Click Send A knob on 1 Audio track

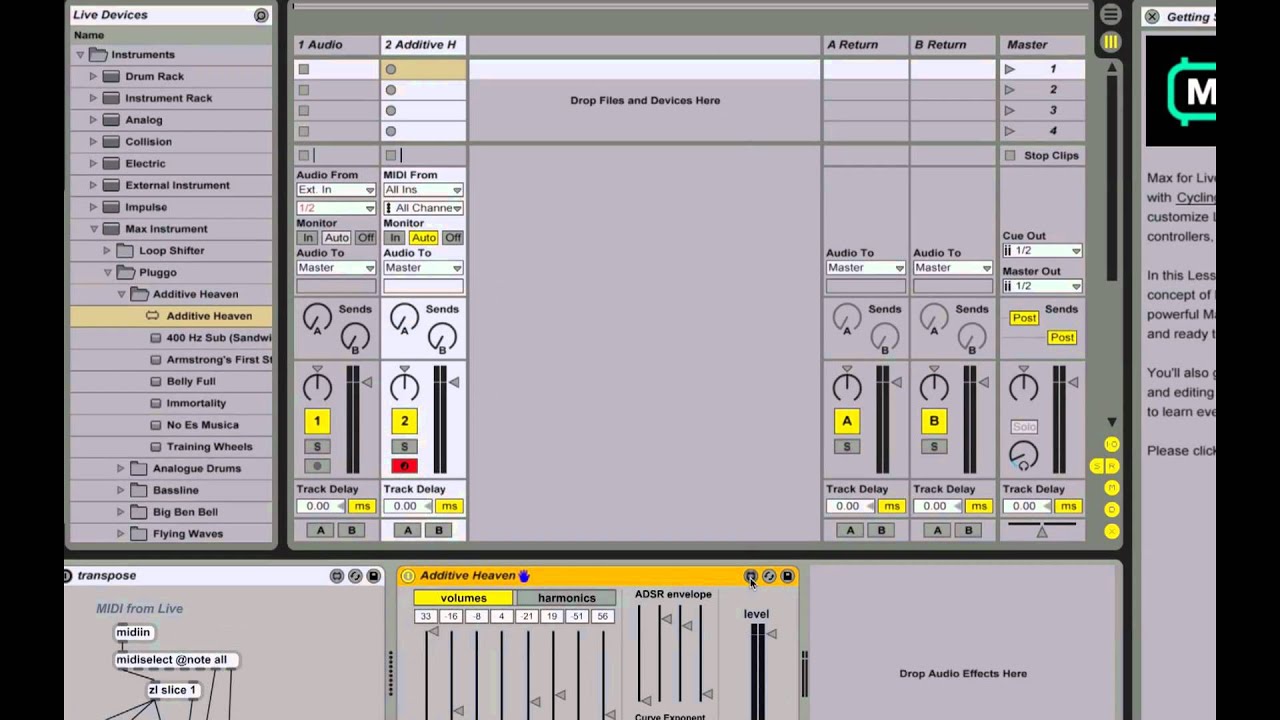(317, 320)
